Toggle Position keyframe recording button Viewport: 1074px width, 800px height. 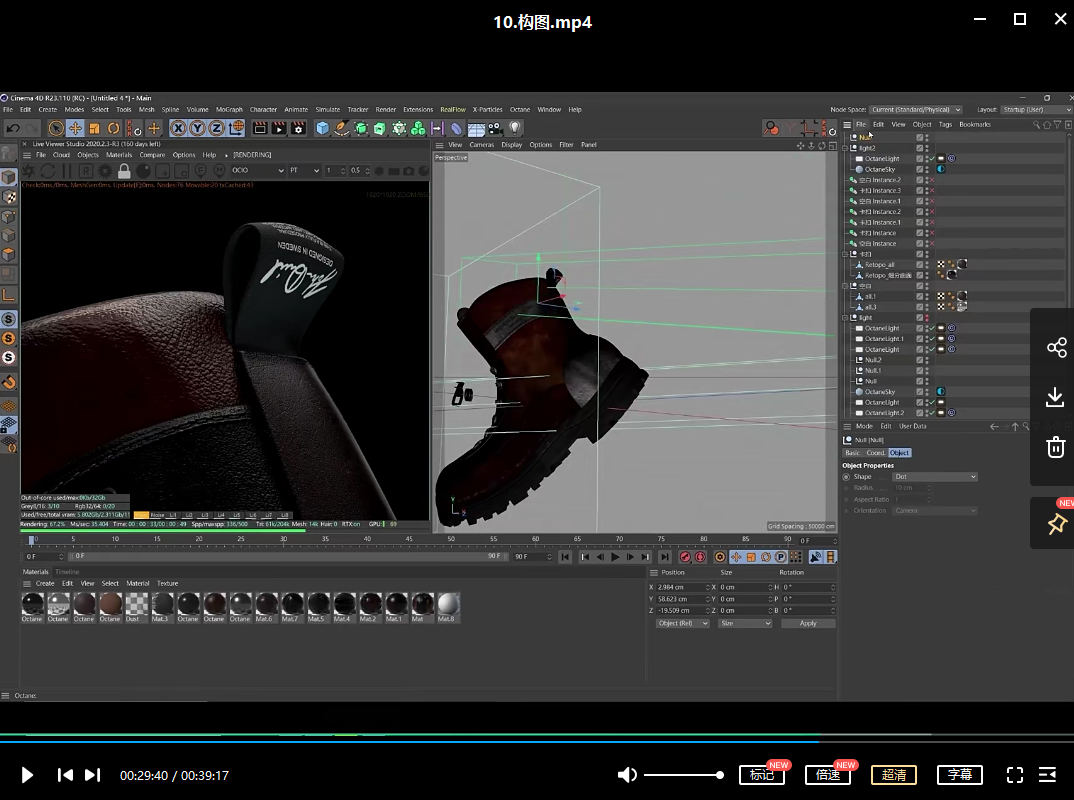(736, 557)
